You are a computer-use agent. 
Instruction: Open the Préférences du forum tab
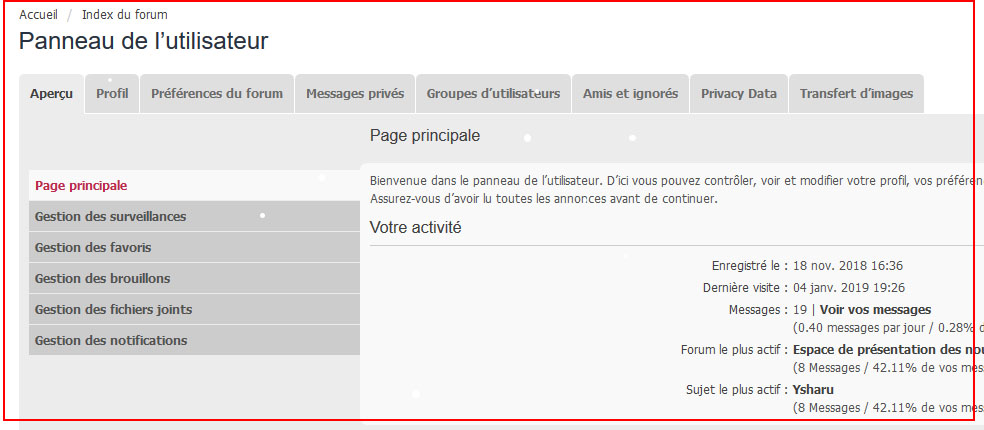(217, 94)
